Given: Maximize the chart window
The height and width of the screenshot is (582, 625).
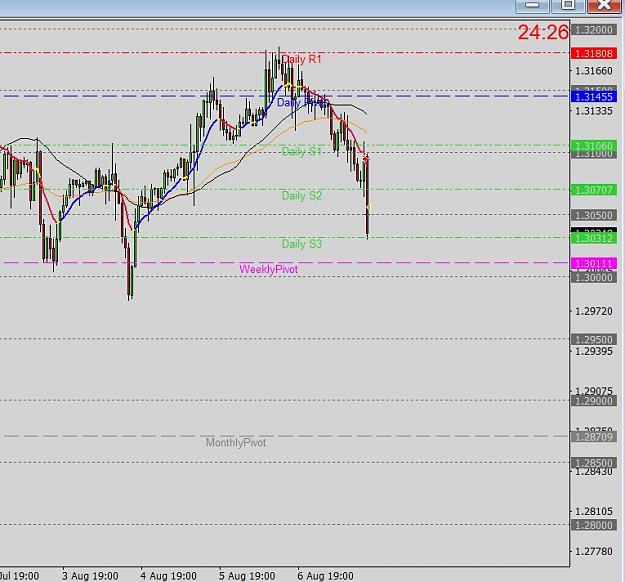Looking at the screenshot, I should click(x=568, y=6).
